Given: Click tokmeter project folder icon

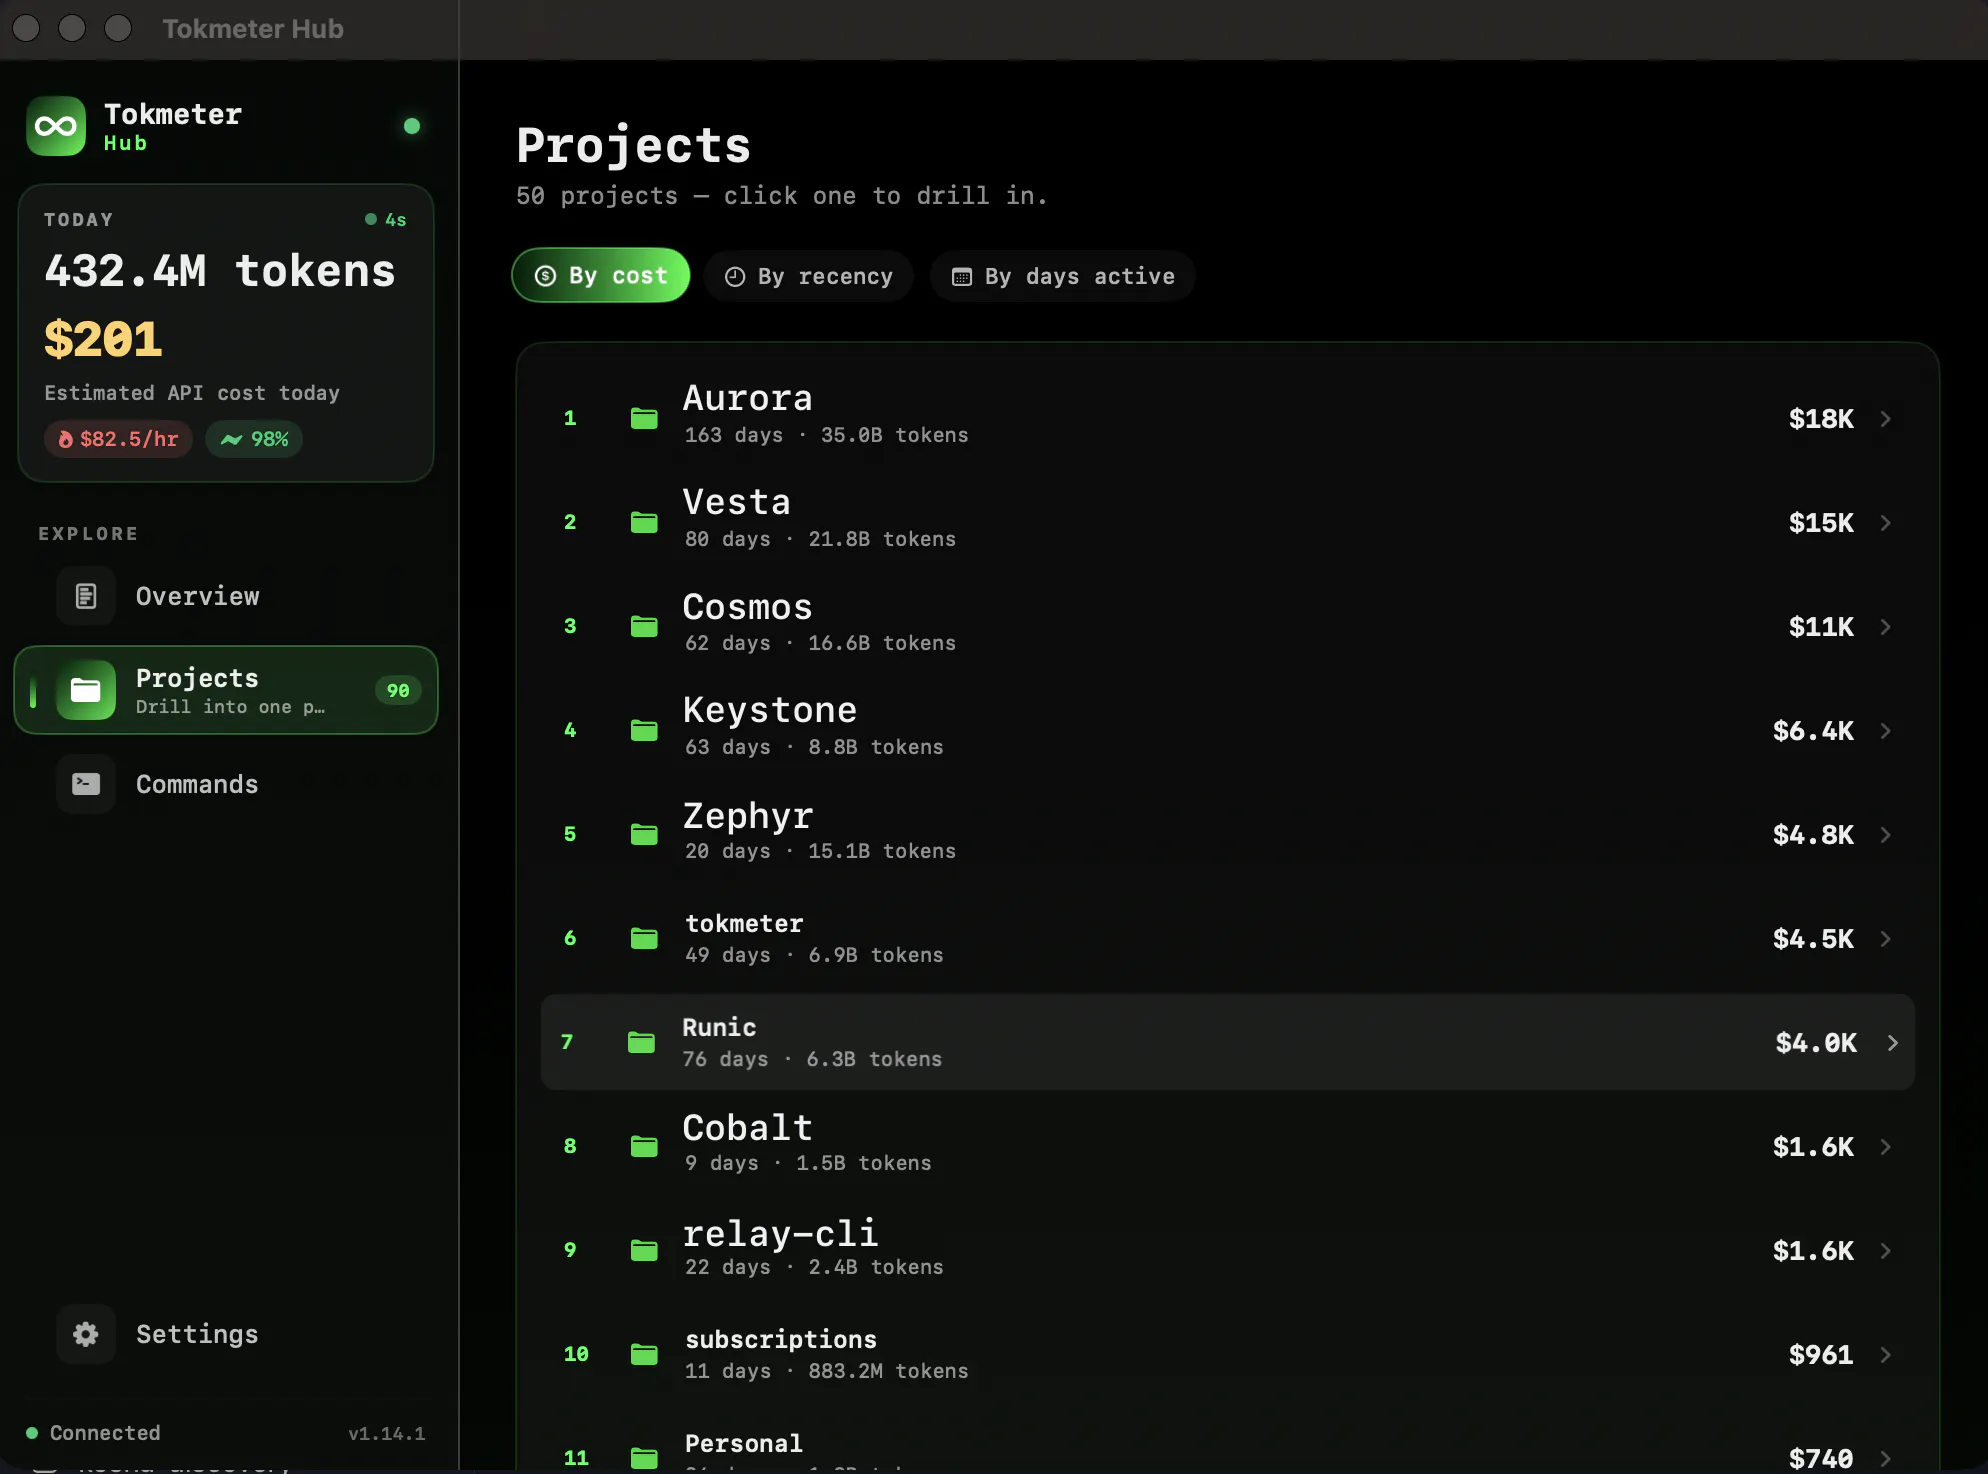Looking at the screenshot, I should tap(644, 938).
